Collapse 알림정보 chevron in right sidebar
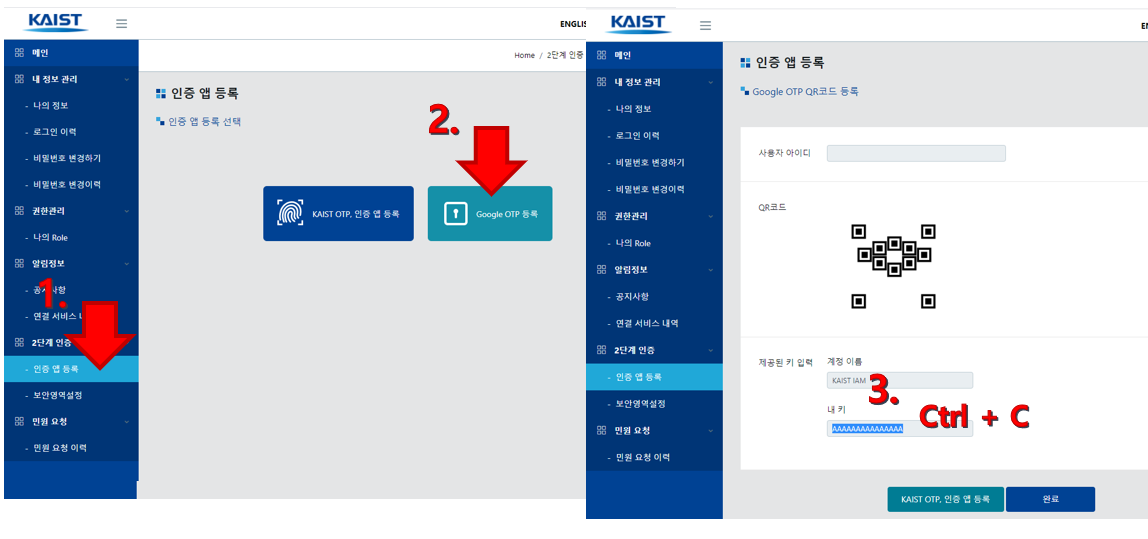Image resolution: width=1148 pixels, height=539 pixels. click(710, 270)
